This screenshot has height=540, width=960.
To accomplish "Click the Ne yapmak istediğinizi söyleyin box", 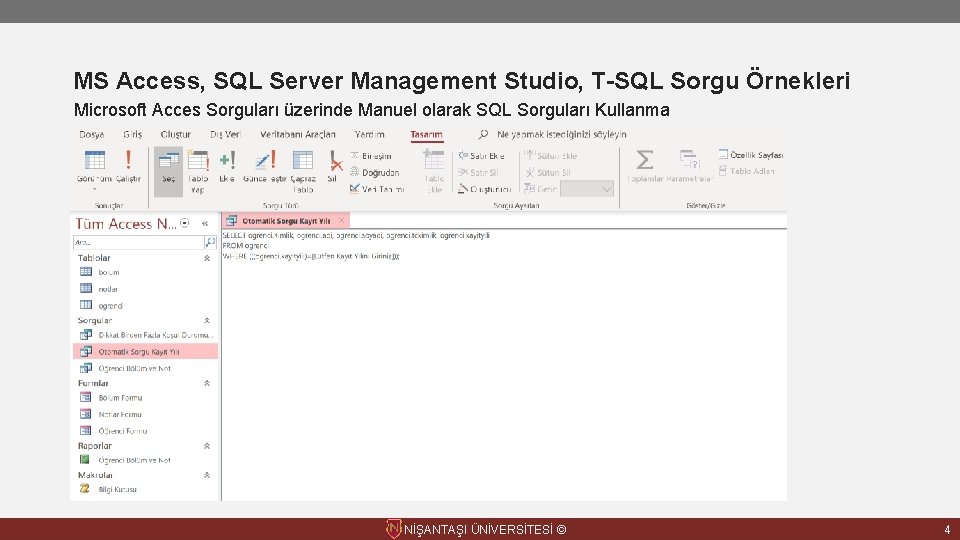I will click(x=561, y=135).
